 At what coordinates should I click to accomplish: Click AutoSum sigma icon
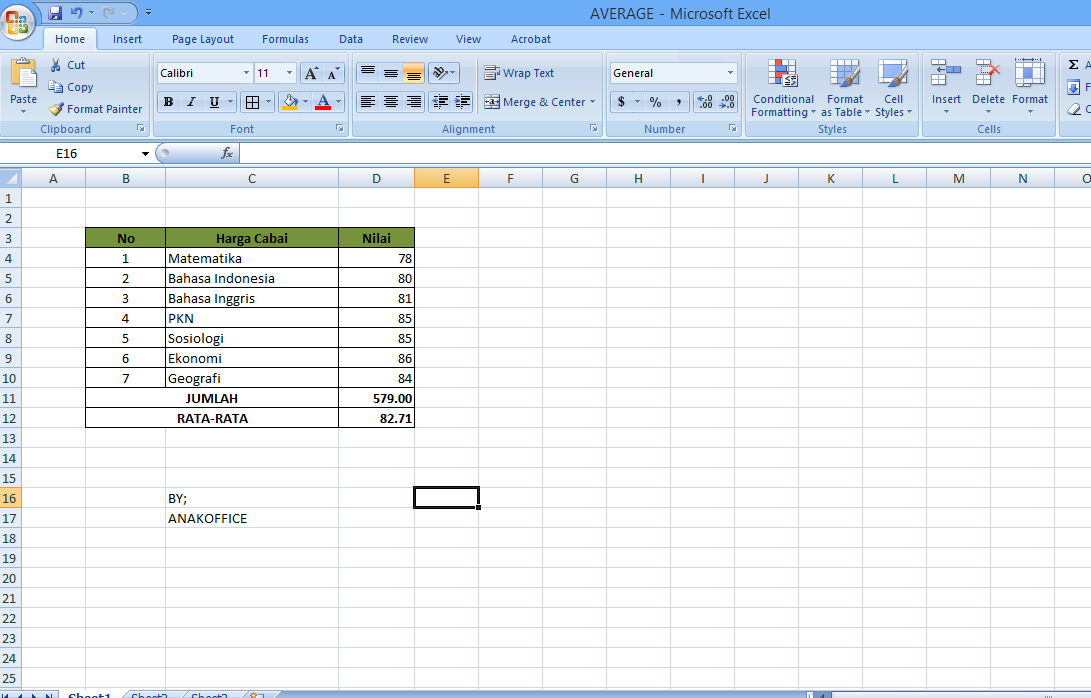click(1074, 65)
